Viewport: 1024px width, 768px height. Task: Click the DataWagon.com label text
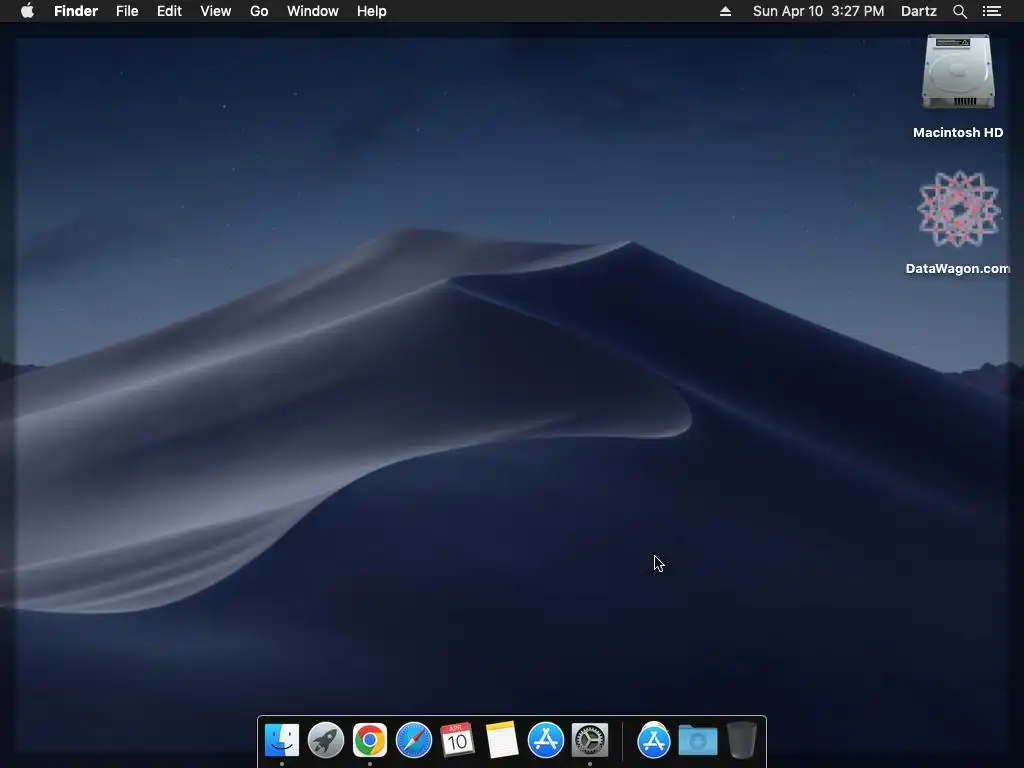[958, 268]
